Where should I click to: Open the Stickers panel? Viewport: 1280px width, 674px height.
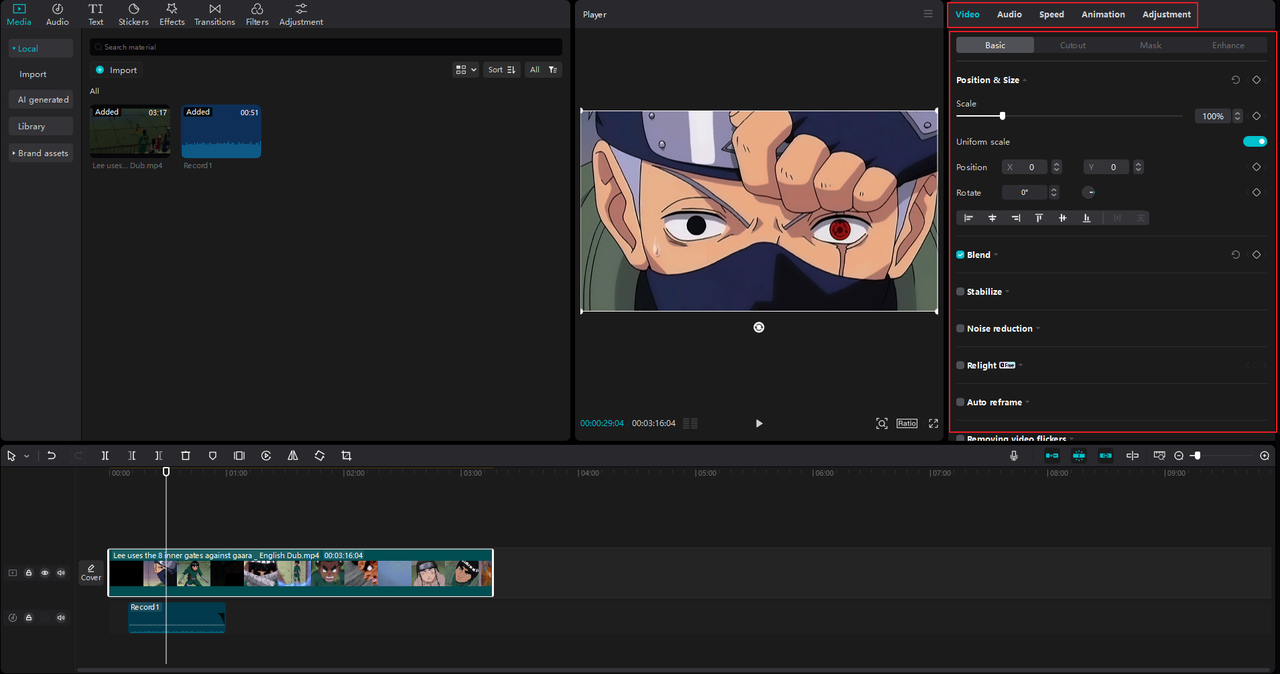133,14
